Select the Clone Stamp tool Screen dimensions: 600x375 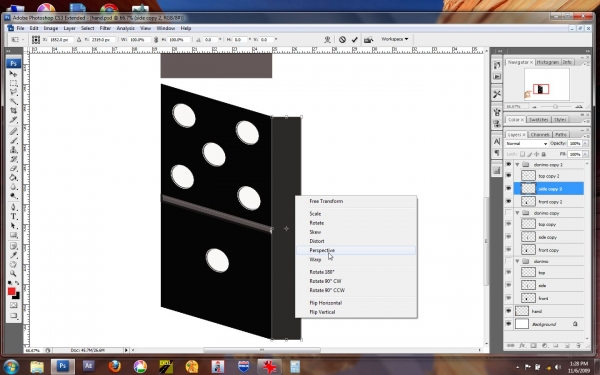[13, 150]
